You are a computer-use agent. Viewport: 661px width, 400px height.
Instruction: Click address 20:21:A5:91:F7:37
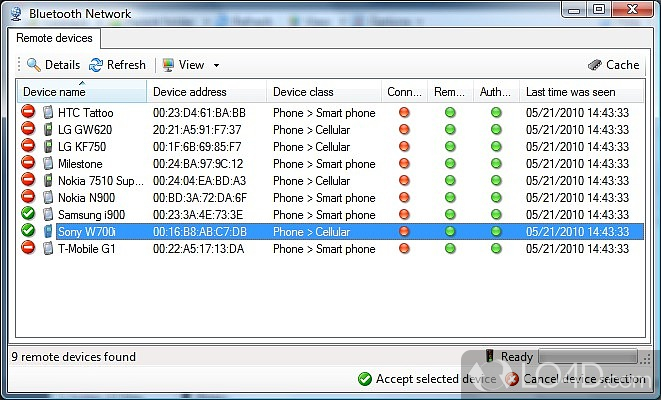click(x=197, y=130)
